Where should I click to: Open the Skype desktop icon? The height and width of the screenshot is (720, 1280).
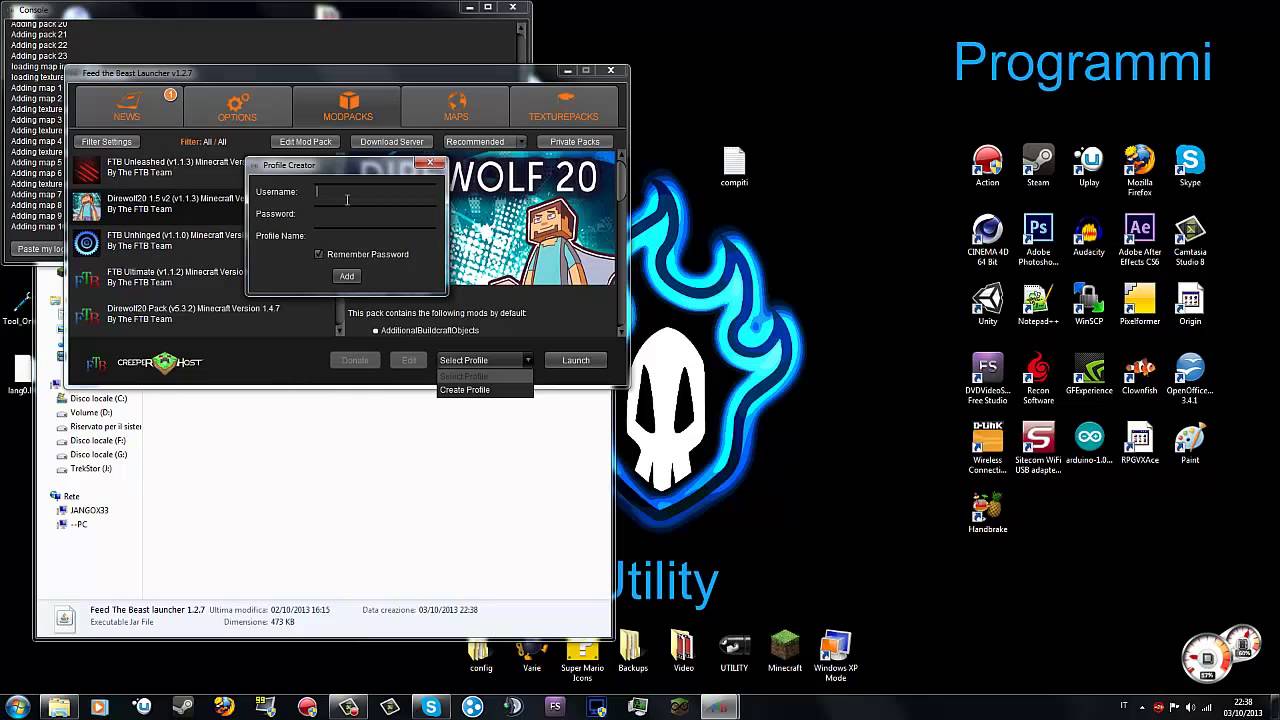point(1190,166)
